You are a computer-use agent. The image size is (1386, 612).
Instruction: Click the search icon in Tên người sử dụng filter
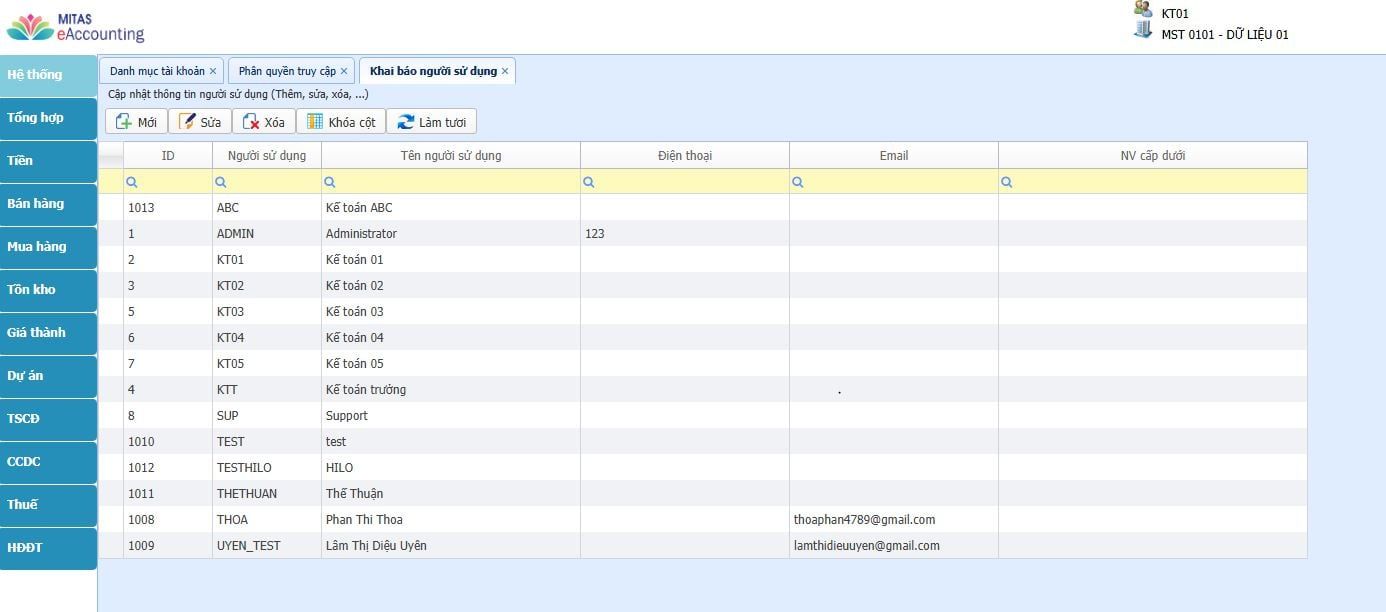coord(330,182)
